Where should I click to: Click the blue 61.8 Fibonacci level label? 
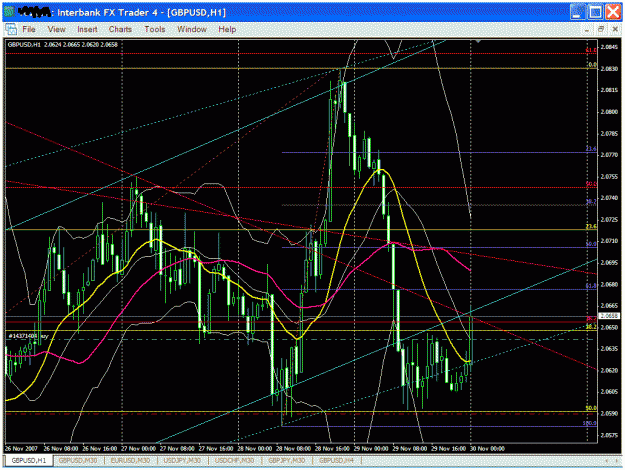[591, 285]
